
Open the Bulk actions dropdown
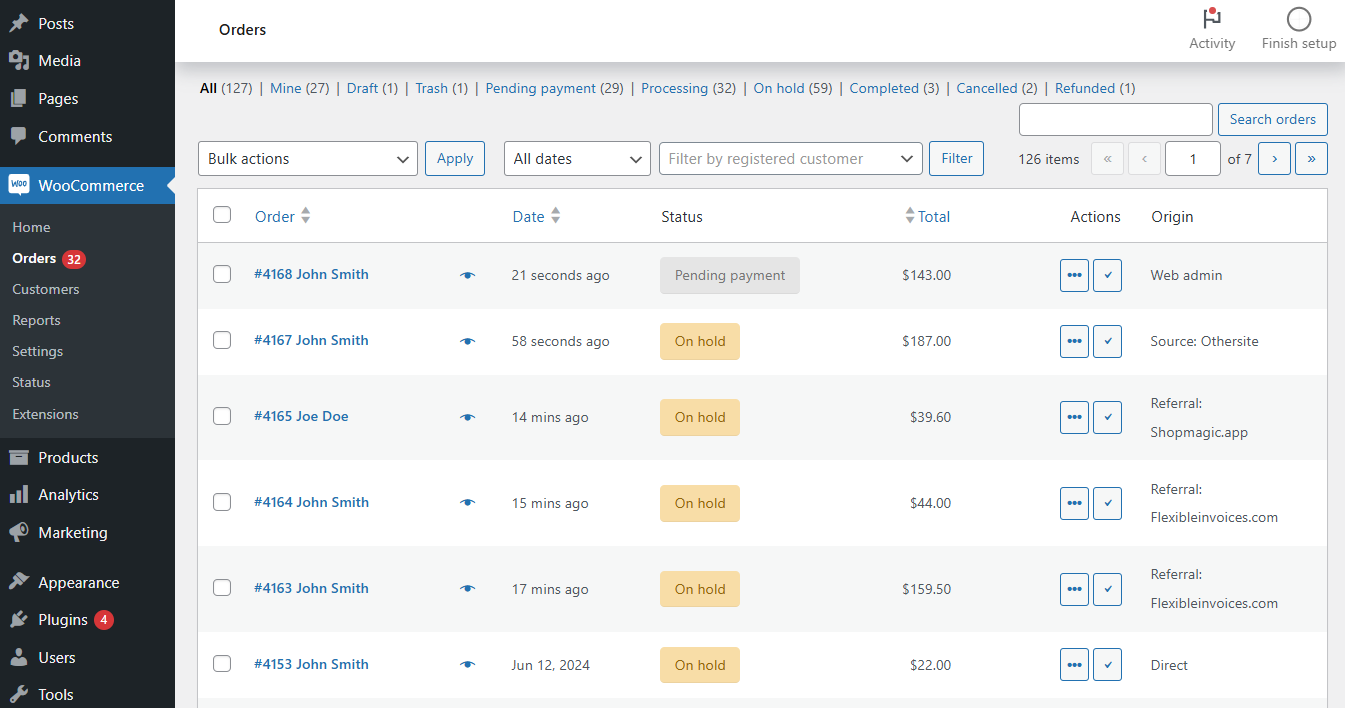coord(308,158)
